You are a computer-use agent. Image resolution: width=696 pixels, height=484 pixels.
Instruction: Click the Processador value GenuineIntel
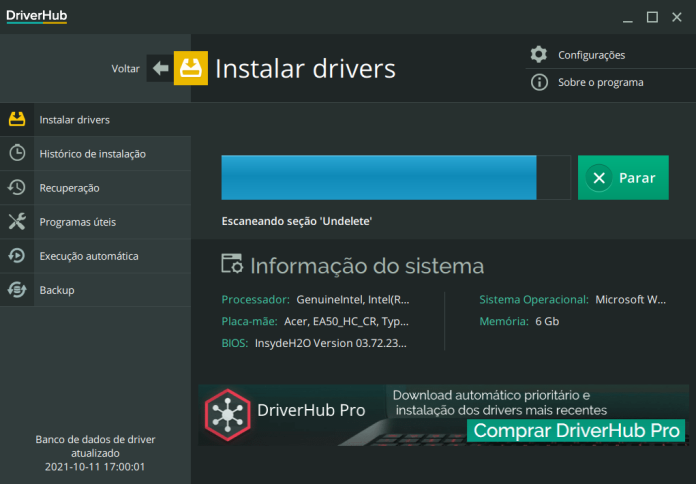(x=353, y=300)
